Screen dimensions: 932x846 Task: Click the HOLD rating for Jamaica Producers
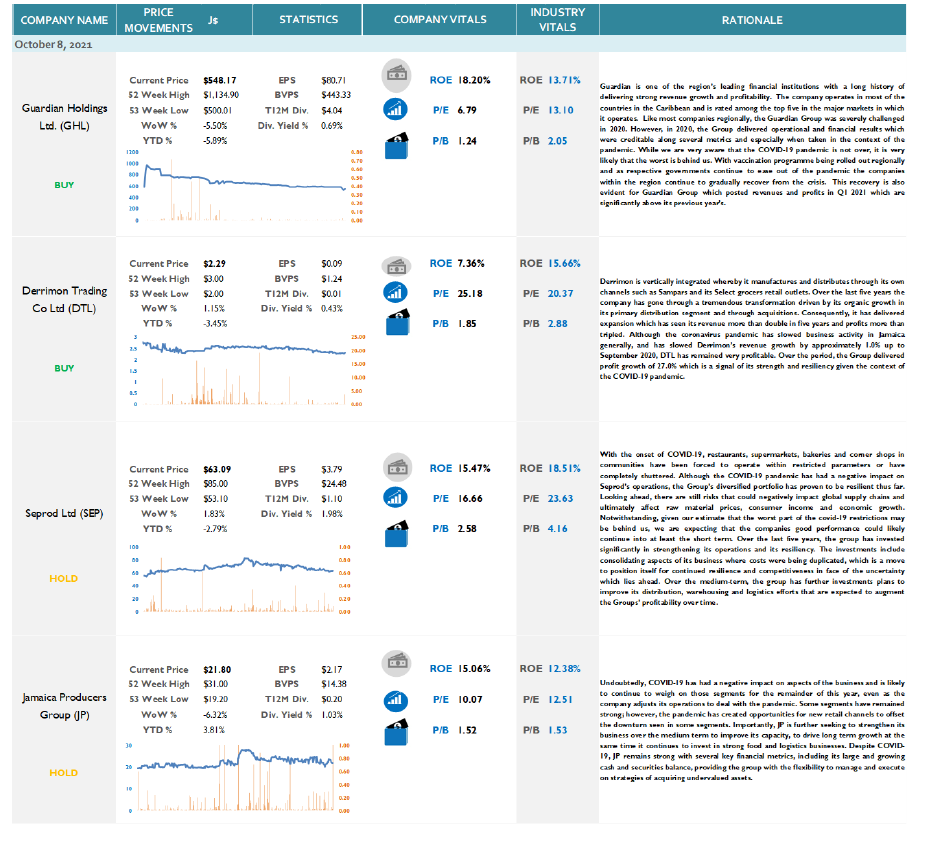[x=64, y=773]
